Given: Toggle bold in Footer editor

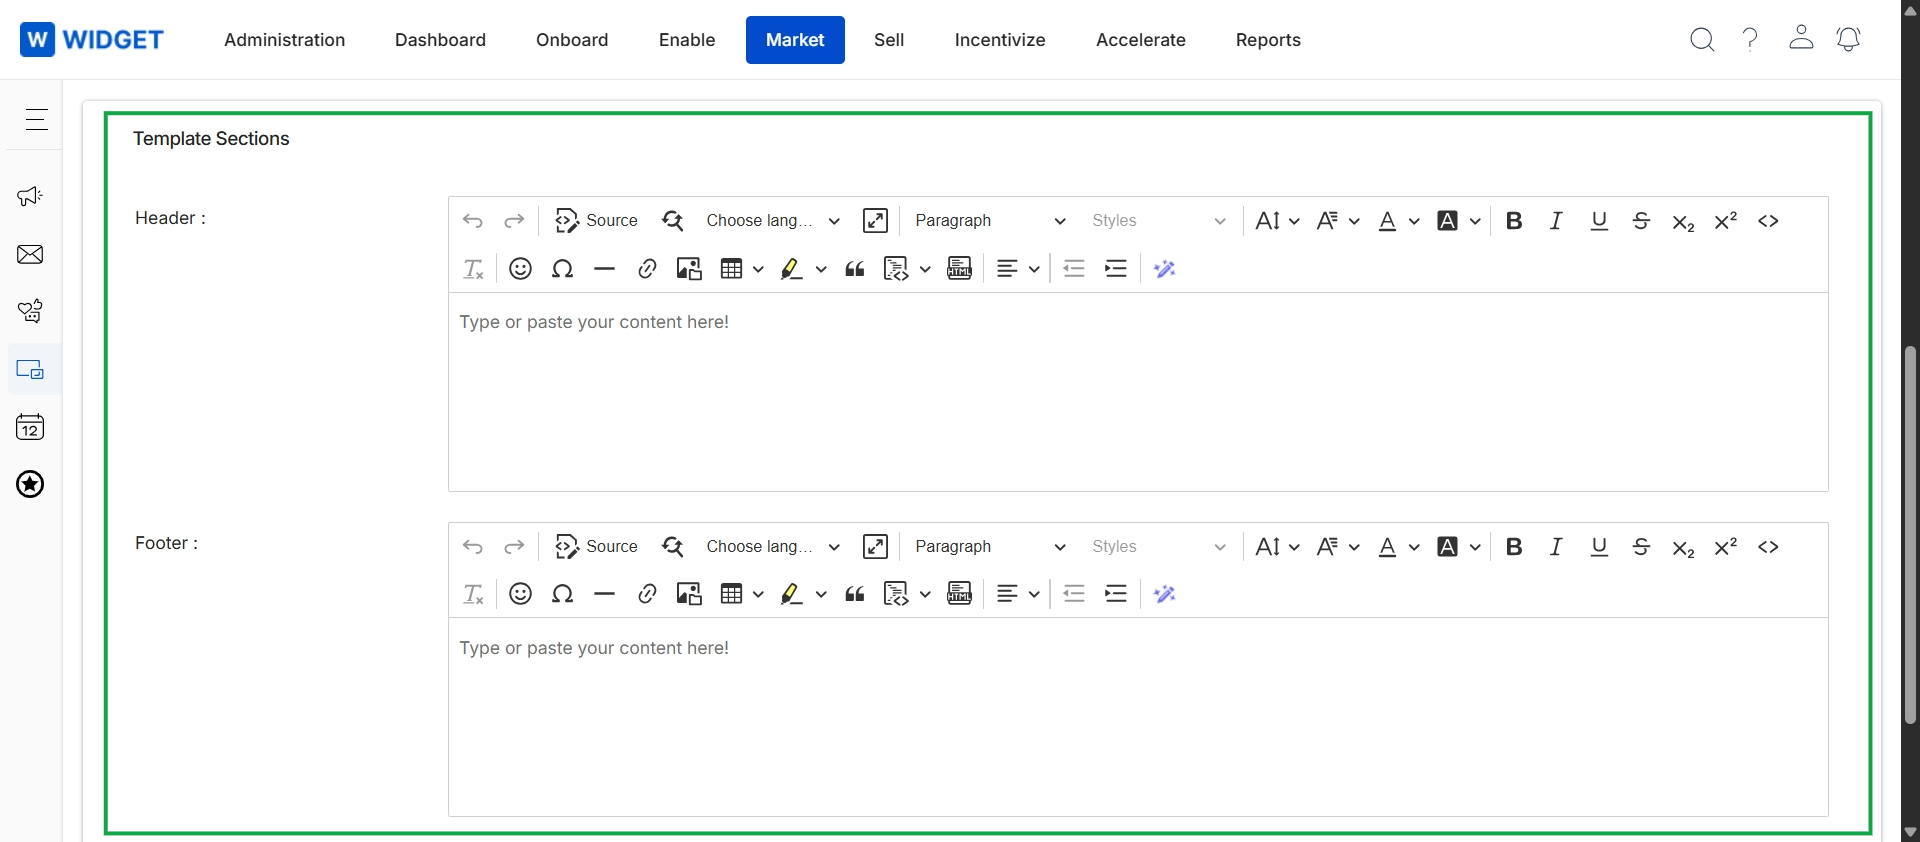Looking at the screenshot, I should tap(1514, 547).
